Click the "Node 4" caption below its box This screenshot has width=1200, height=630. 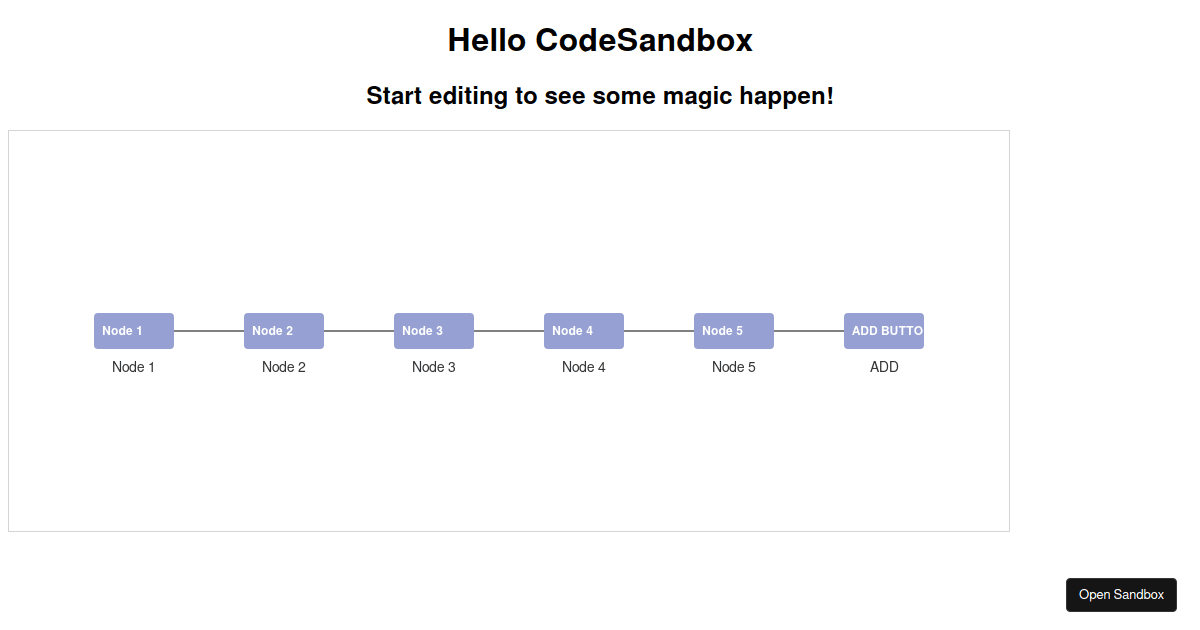coord(584,367)
